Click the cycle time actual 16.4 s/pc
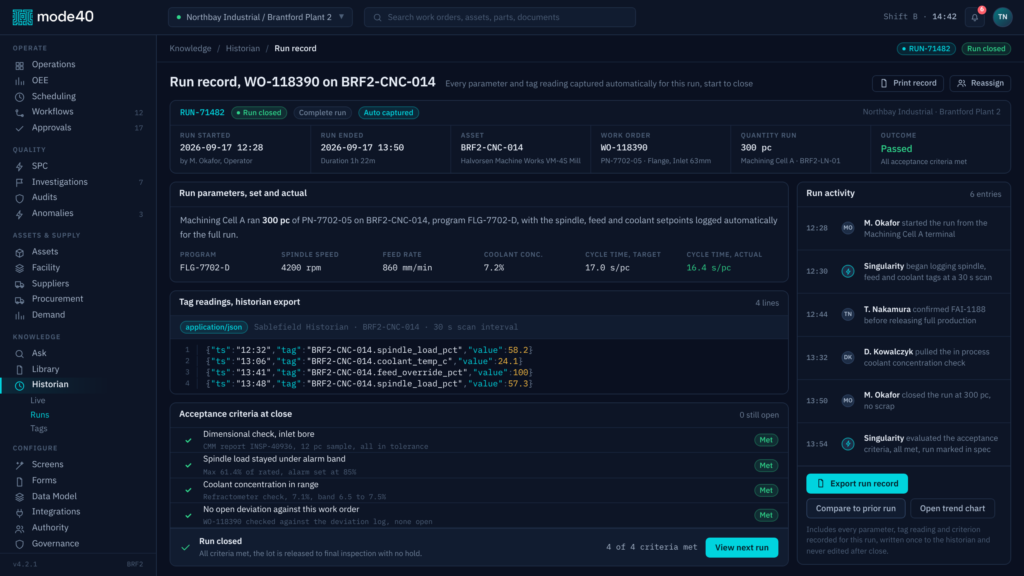Image resolution: width=1024 pixels, height=576 pixels. [709, 268]
